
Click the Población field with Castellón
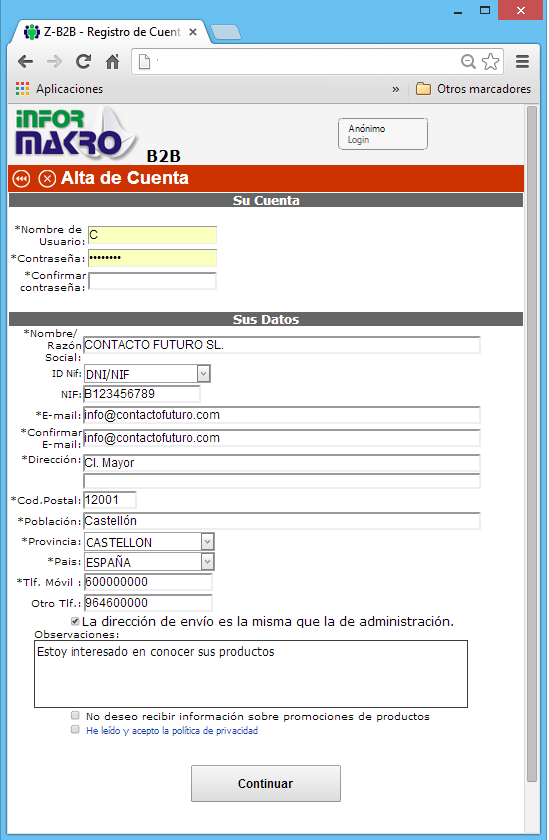click(282, 521)
